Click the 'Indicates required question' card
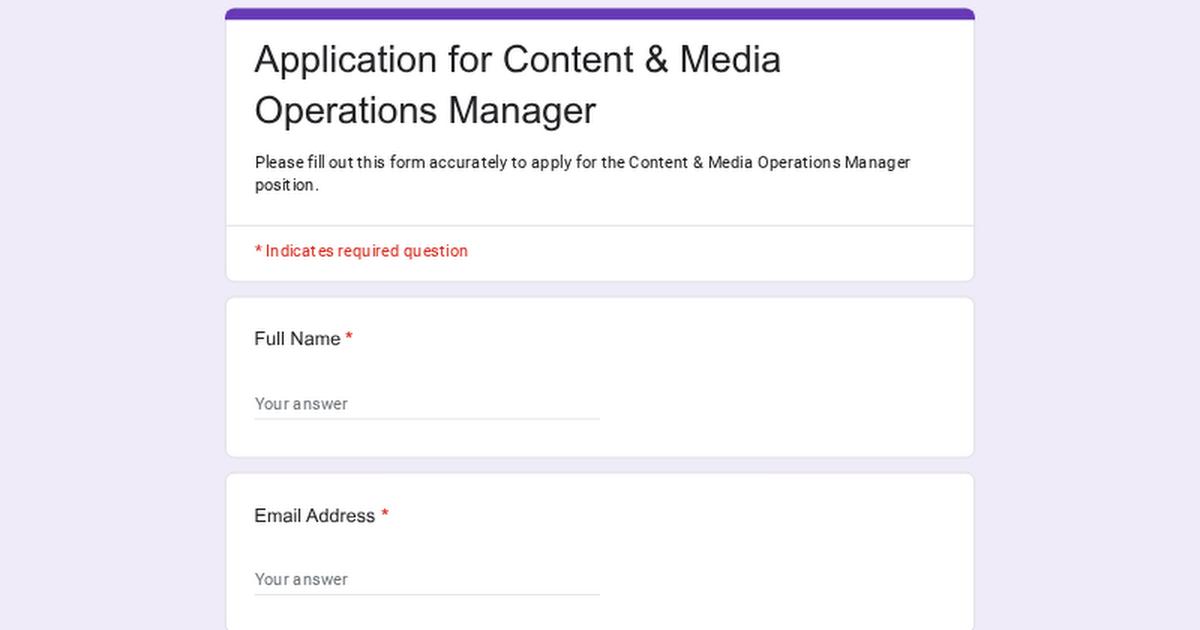The height and width of the screenshot is (630, 1200). point(700,251)
